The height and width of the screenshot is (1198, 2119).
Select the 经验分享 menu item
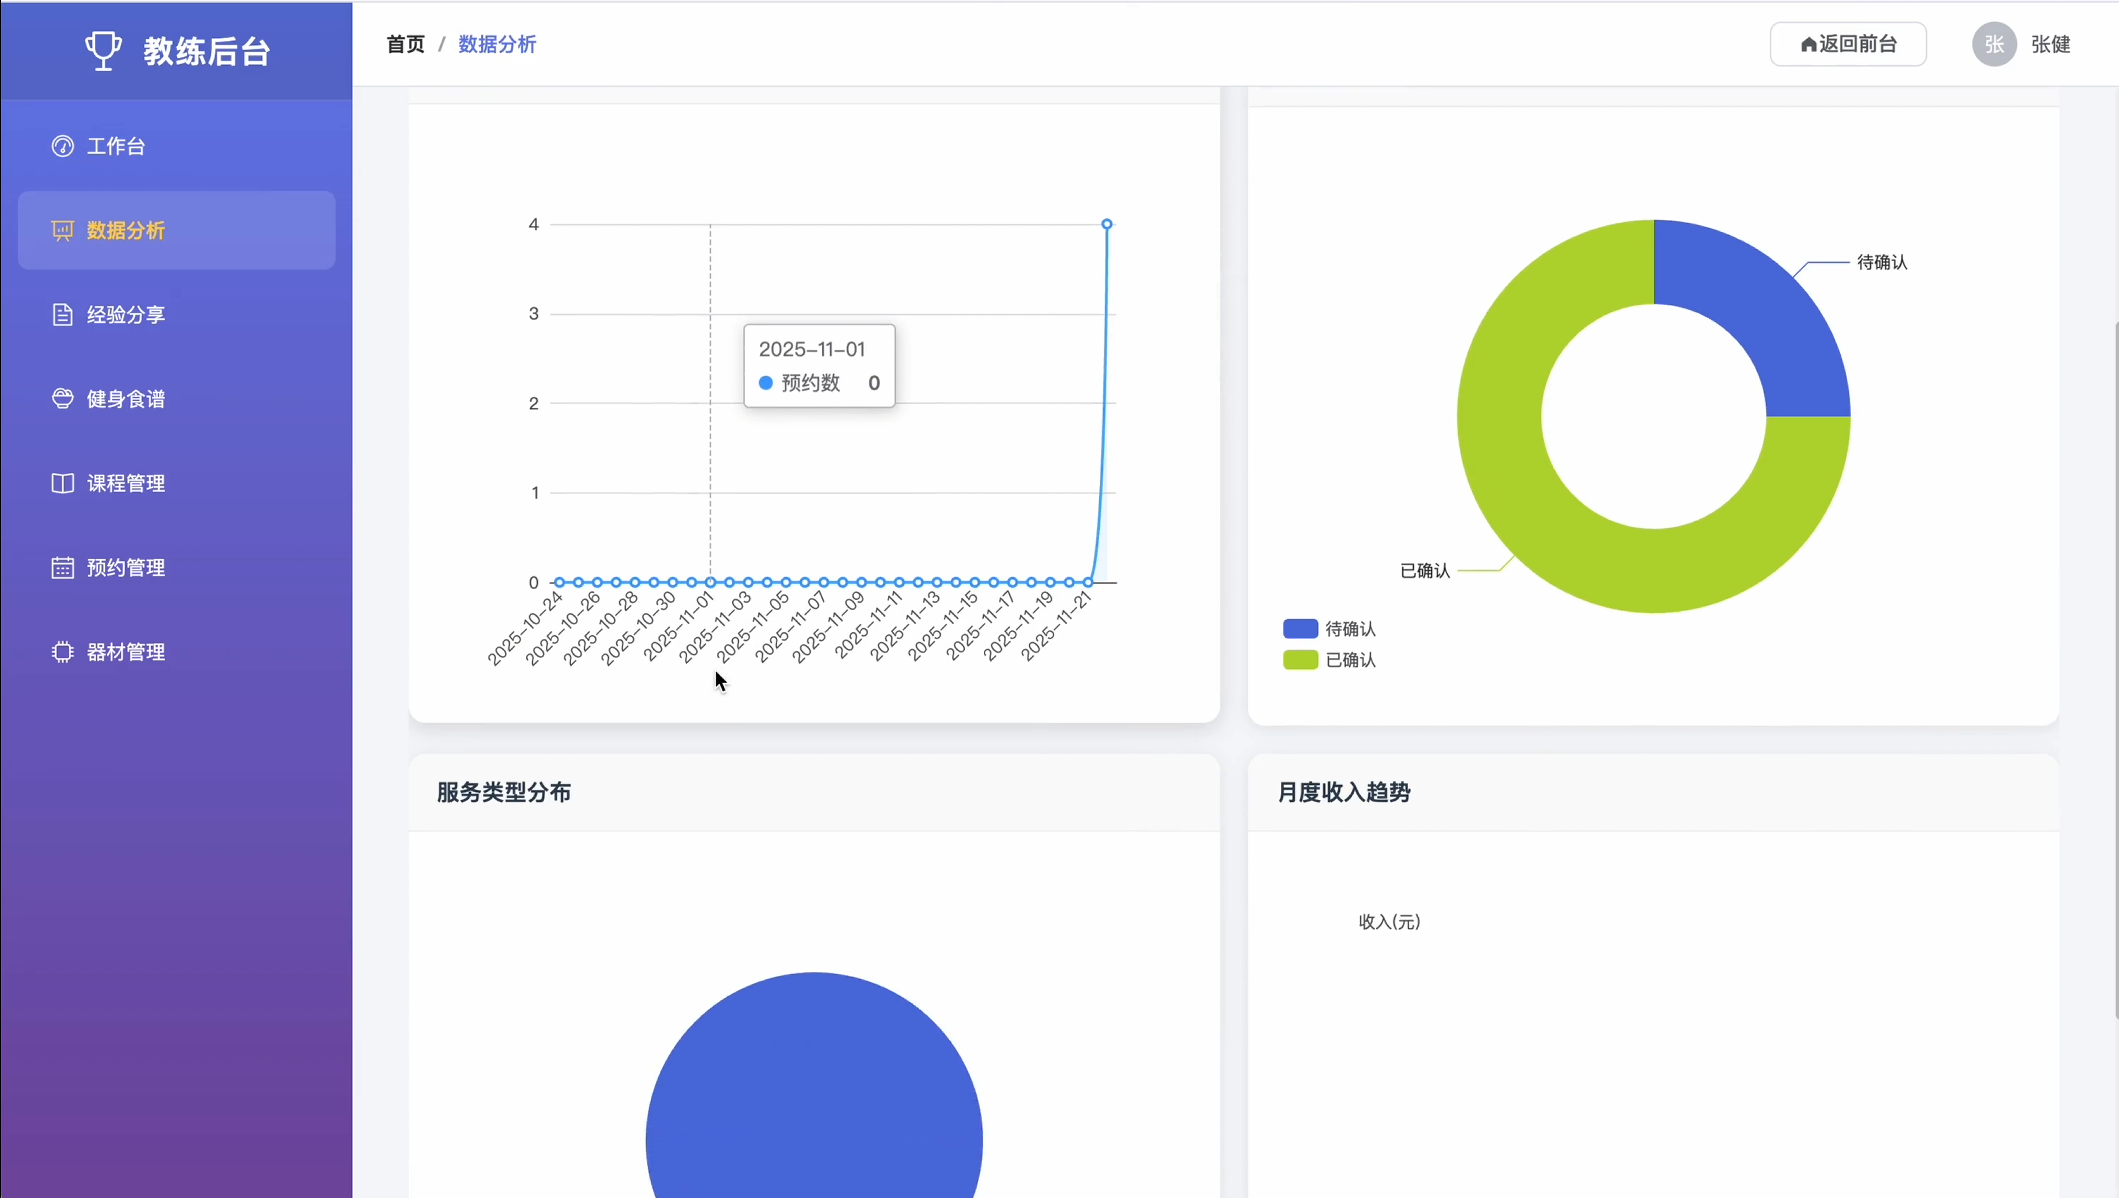click(126, 315)
